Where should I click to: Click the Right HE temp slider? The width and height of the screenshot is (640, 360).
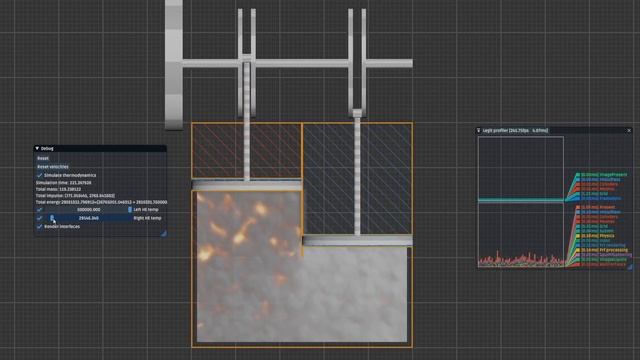(89, 218)
